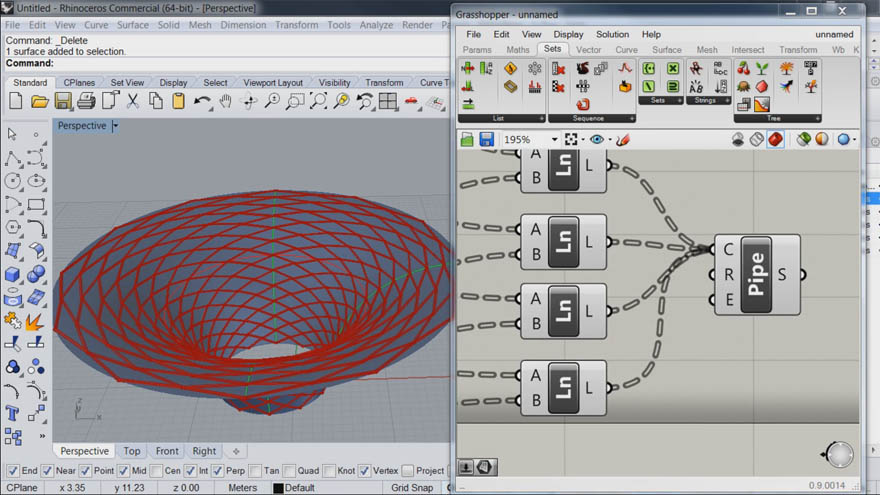This screenshot has width=880, height=495.
Task: Switch to the Vector tab in Grasshopper
Action: 588,49
